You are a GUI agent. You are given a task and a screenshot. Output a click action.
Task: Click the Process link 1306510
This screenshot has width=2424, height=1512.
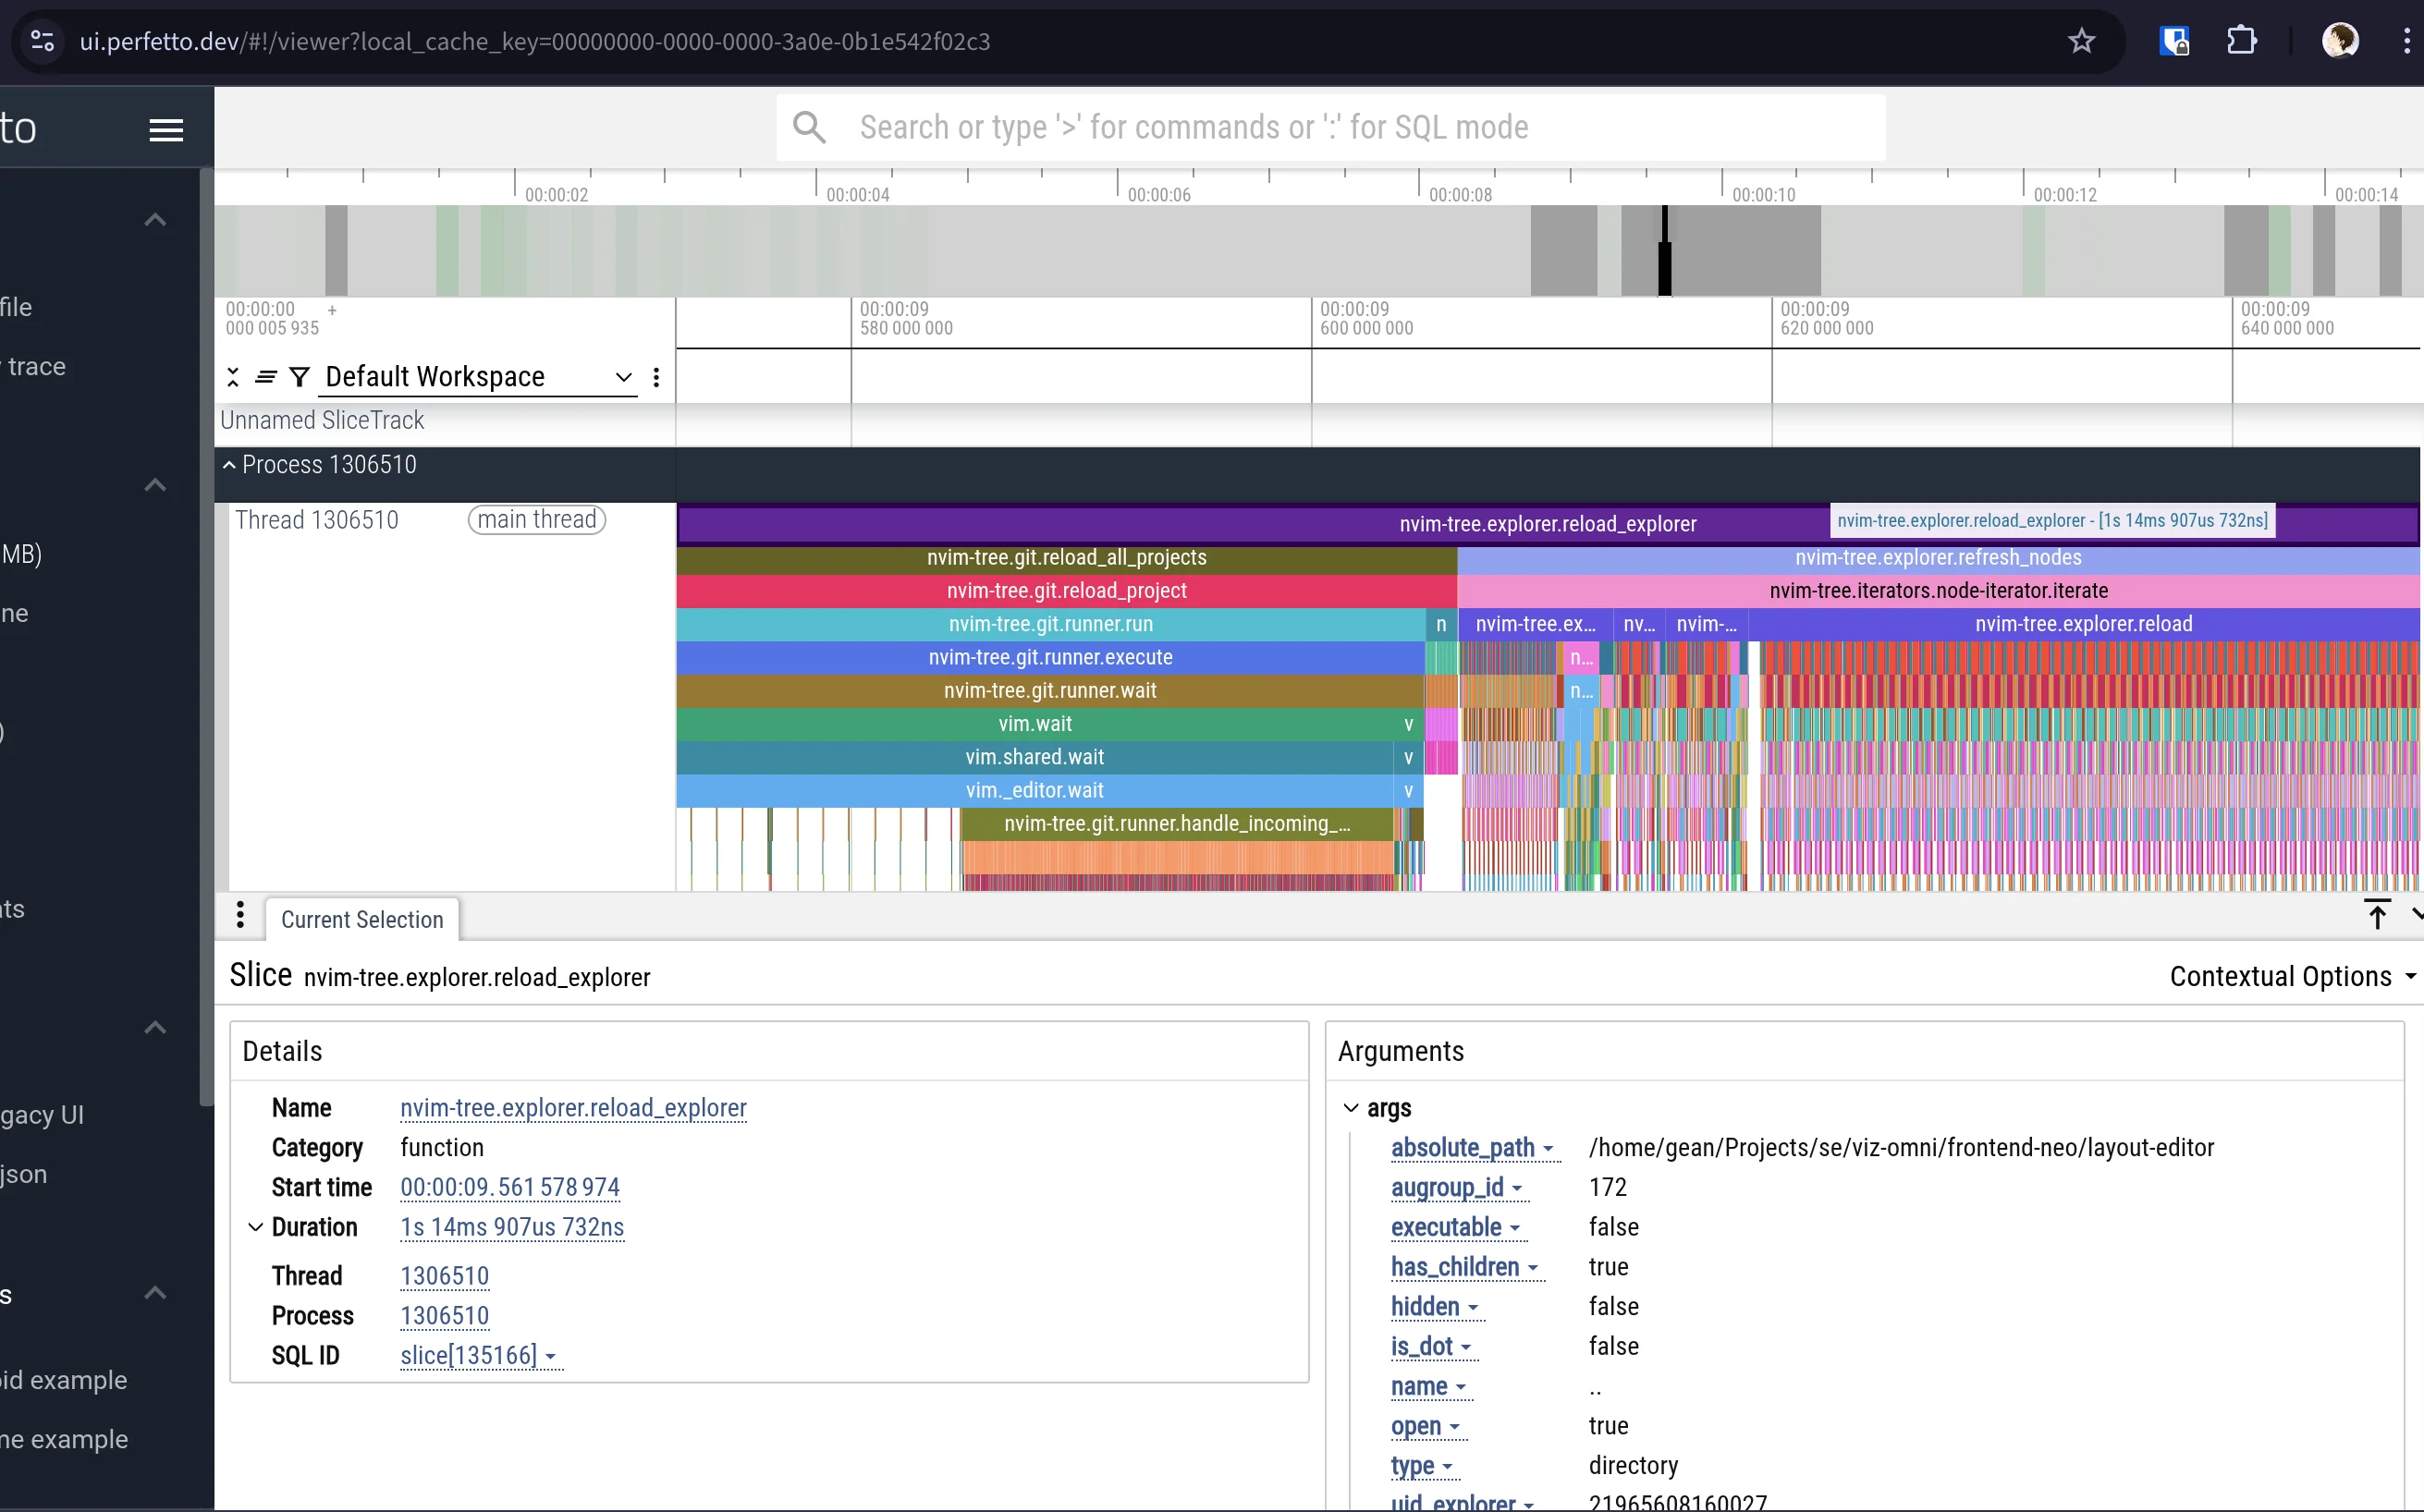(x=444, y=1316)
